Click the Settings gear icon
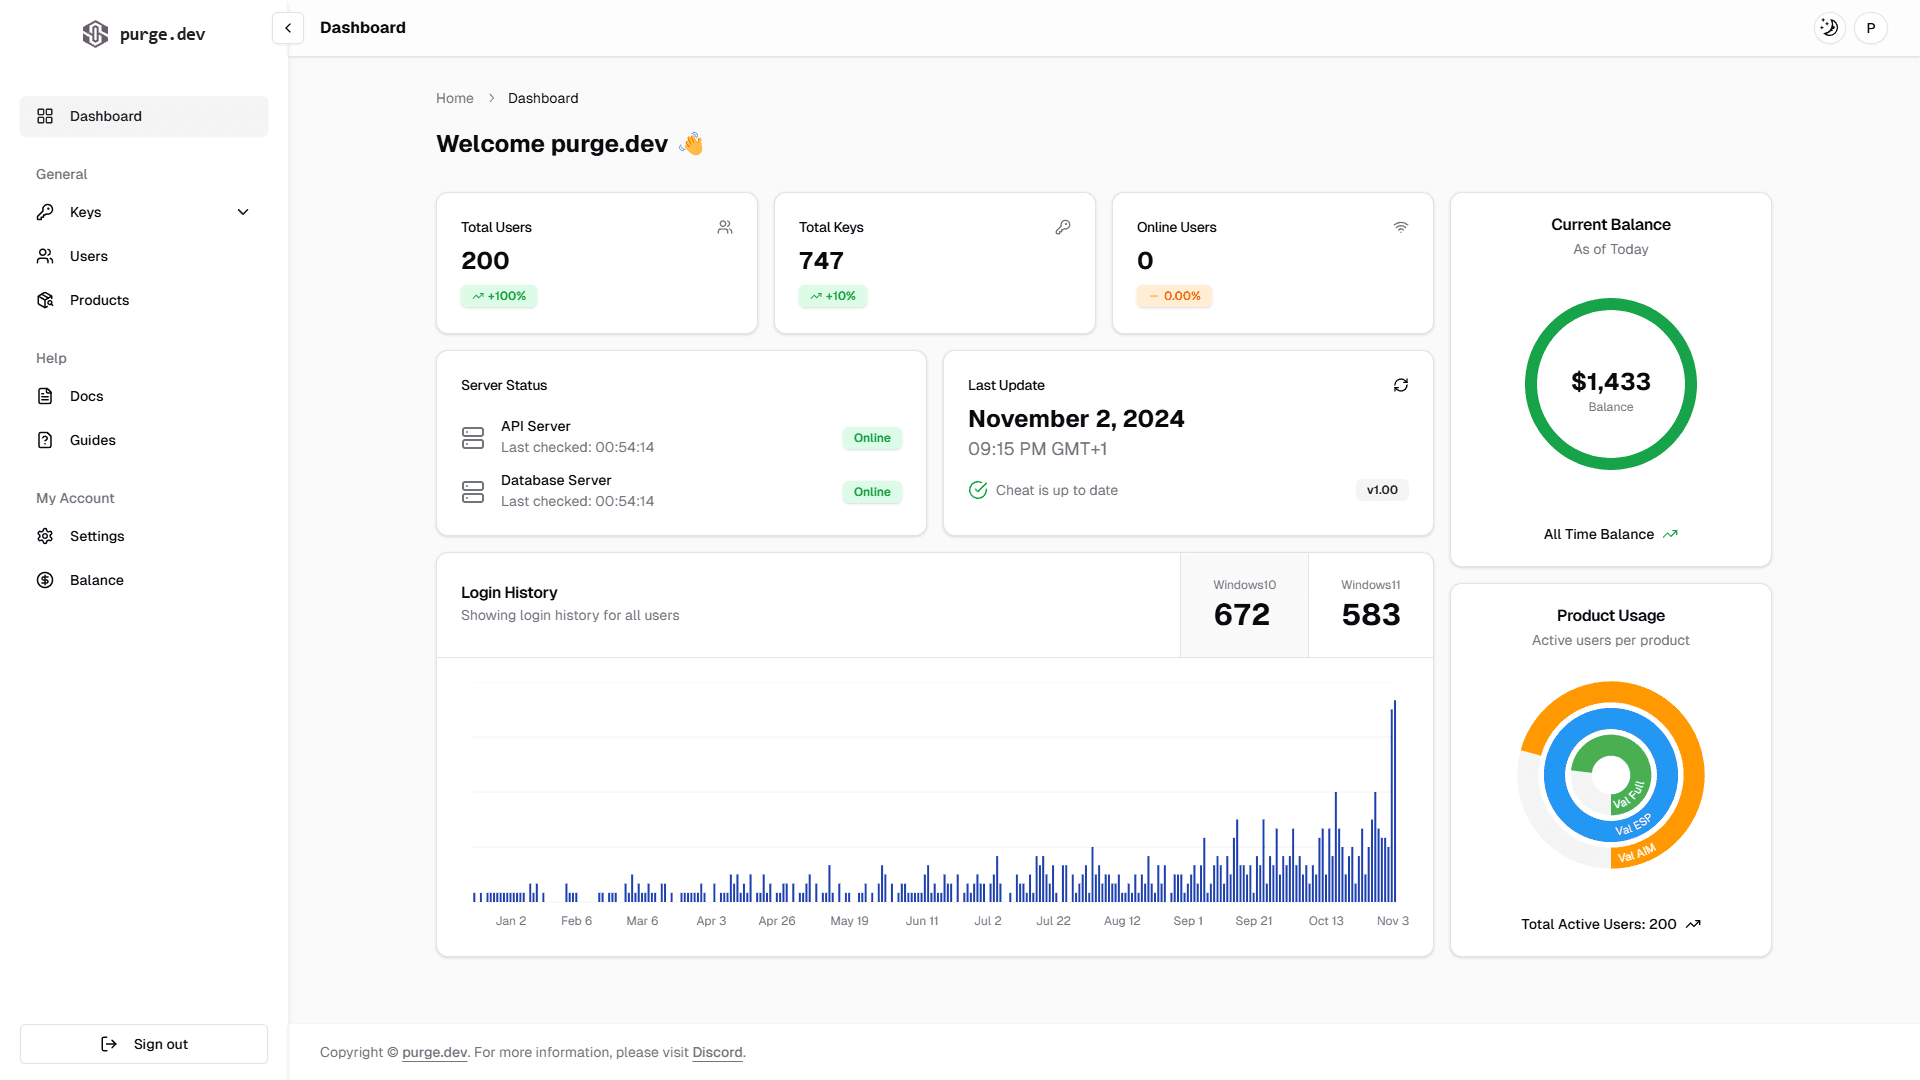This screenshot has height=1080, width=1920. tap(45, 536)
